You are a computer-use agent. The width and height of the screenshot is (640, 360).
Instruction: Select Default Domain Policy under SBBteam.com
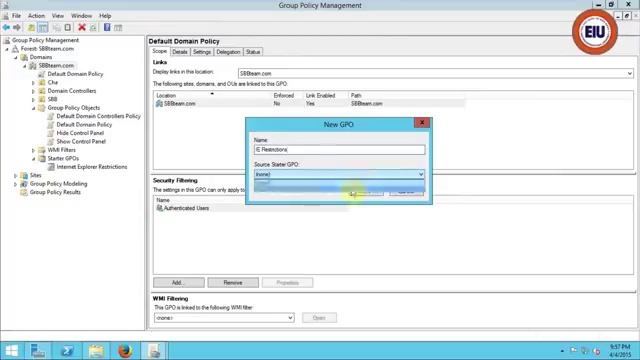point(75,74)
